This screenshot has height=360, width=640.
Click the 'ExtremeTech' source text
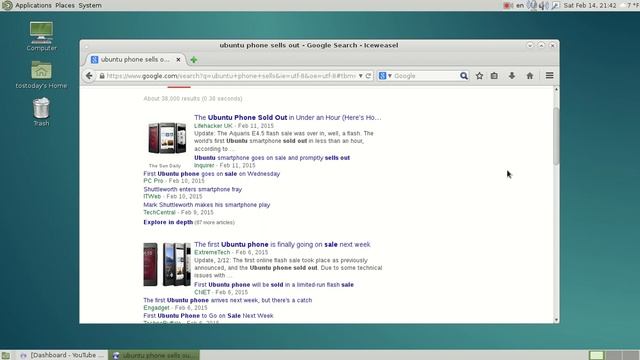[212, 252]
